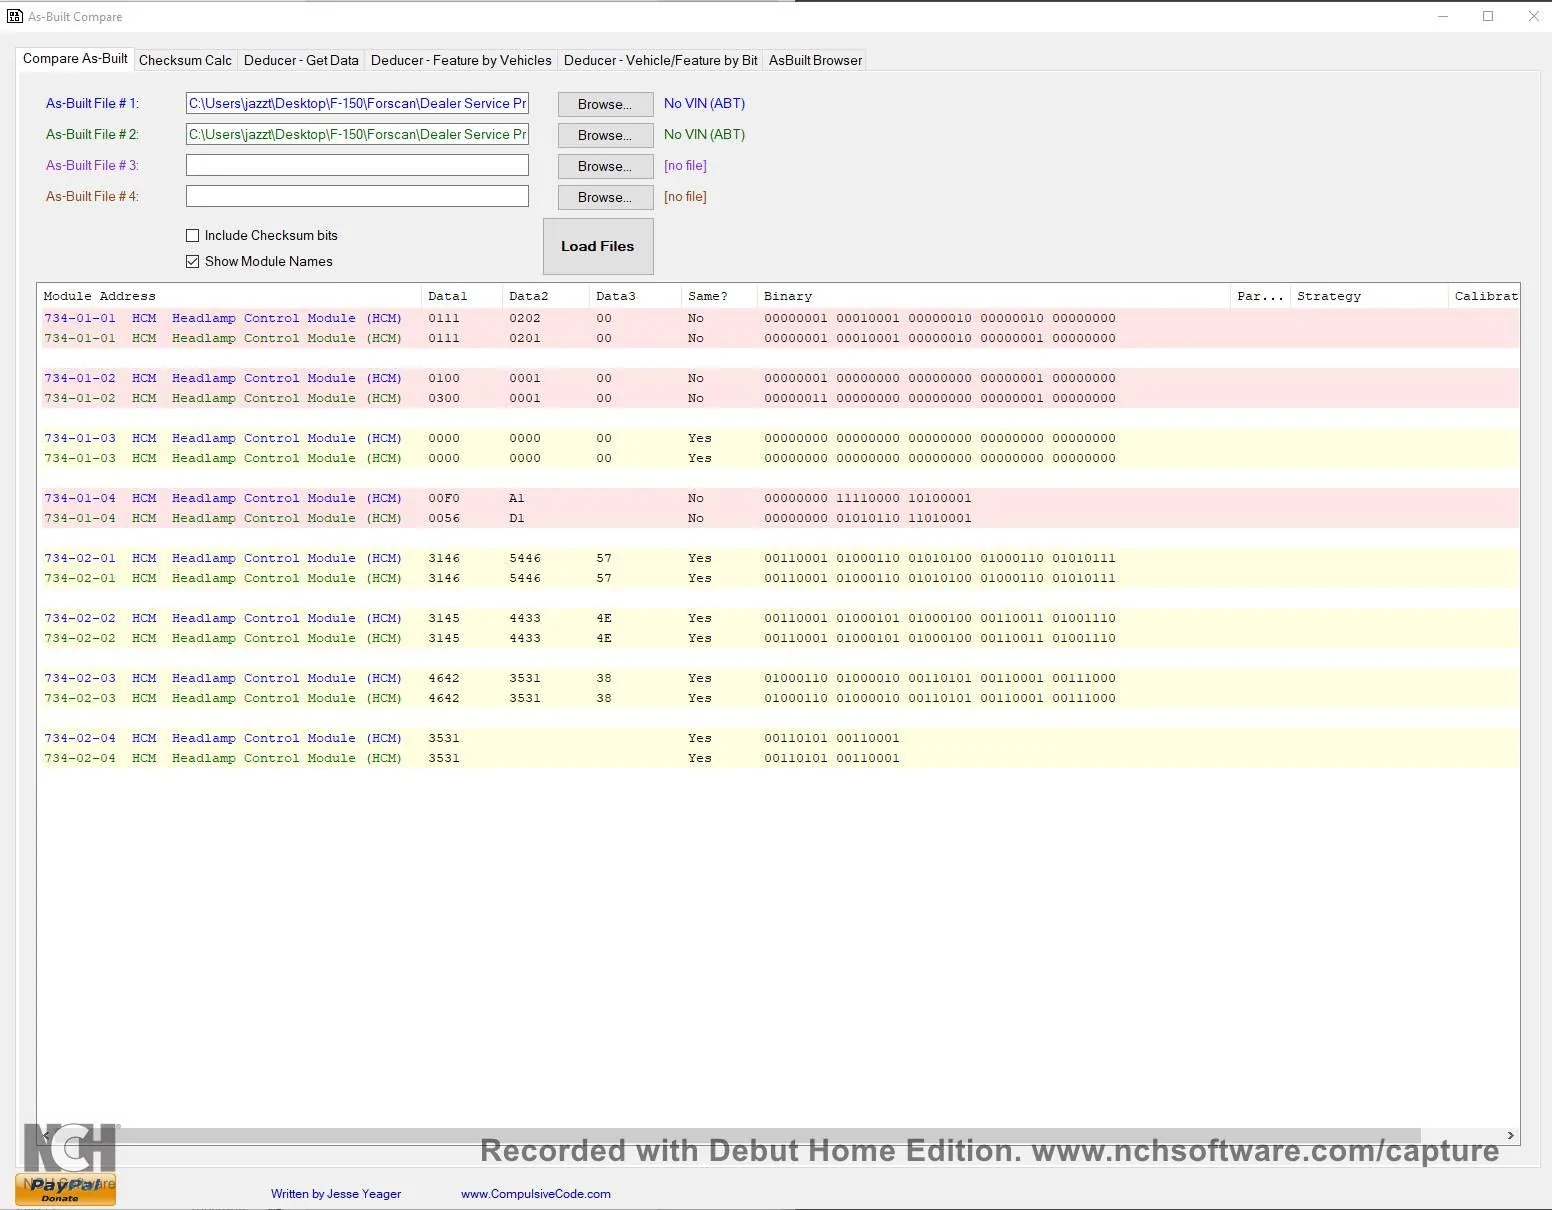The image size is (1552, 1210).
Task: Click binary 00000000 01010110 11010001
Action: coord(867,518)
